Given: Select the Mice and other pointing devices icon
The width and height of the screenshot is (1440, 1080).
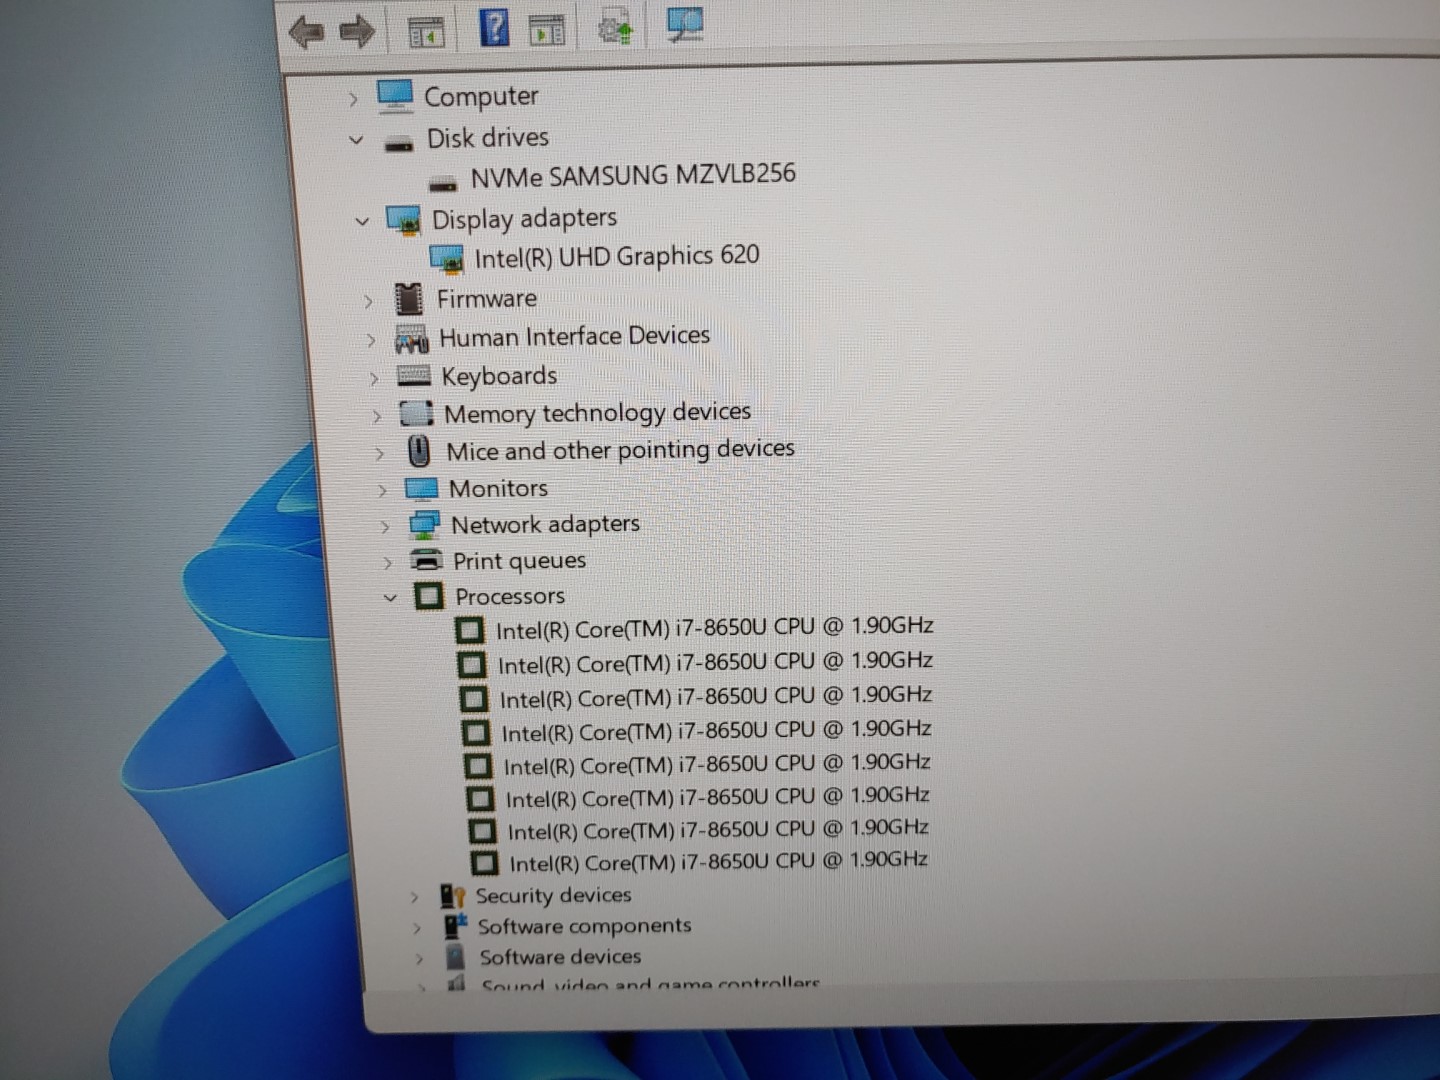Looking at the screenshot, I should [x=419, y=451].
